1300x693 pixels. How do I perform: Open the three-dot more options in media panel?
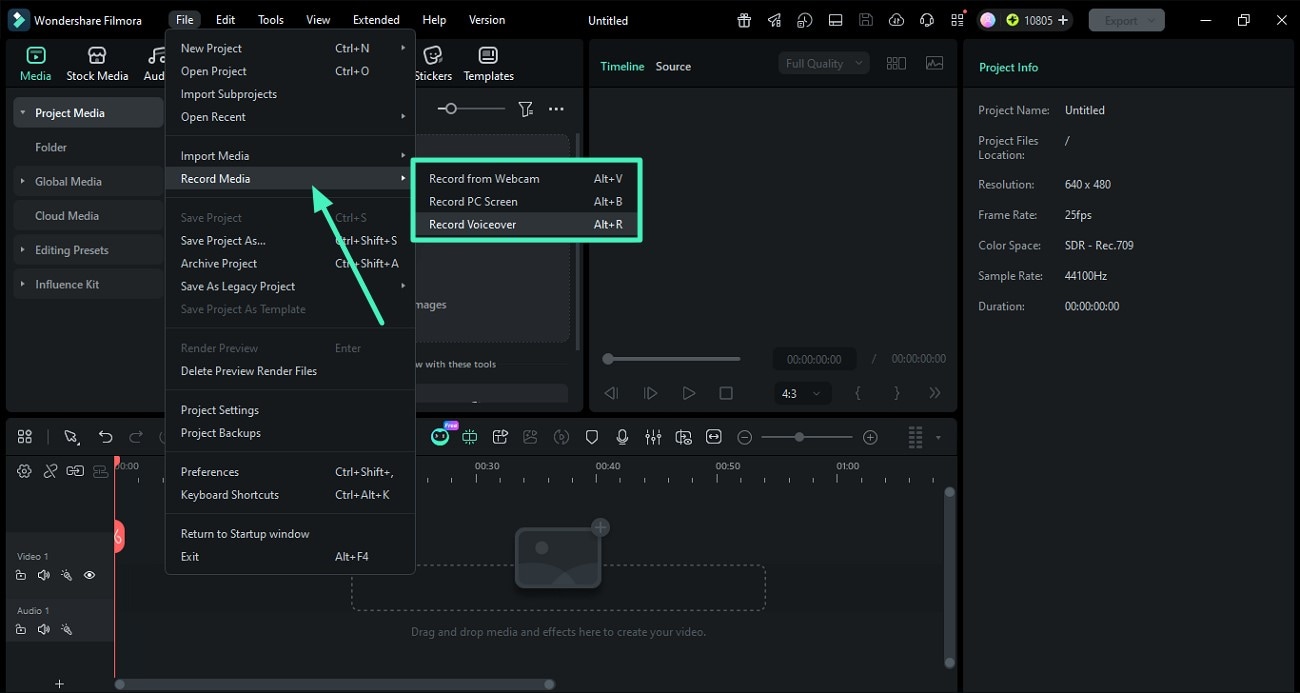[x=556, y=109]
